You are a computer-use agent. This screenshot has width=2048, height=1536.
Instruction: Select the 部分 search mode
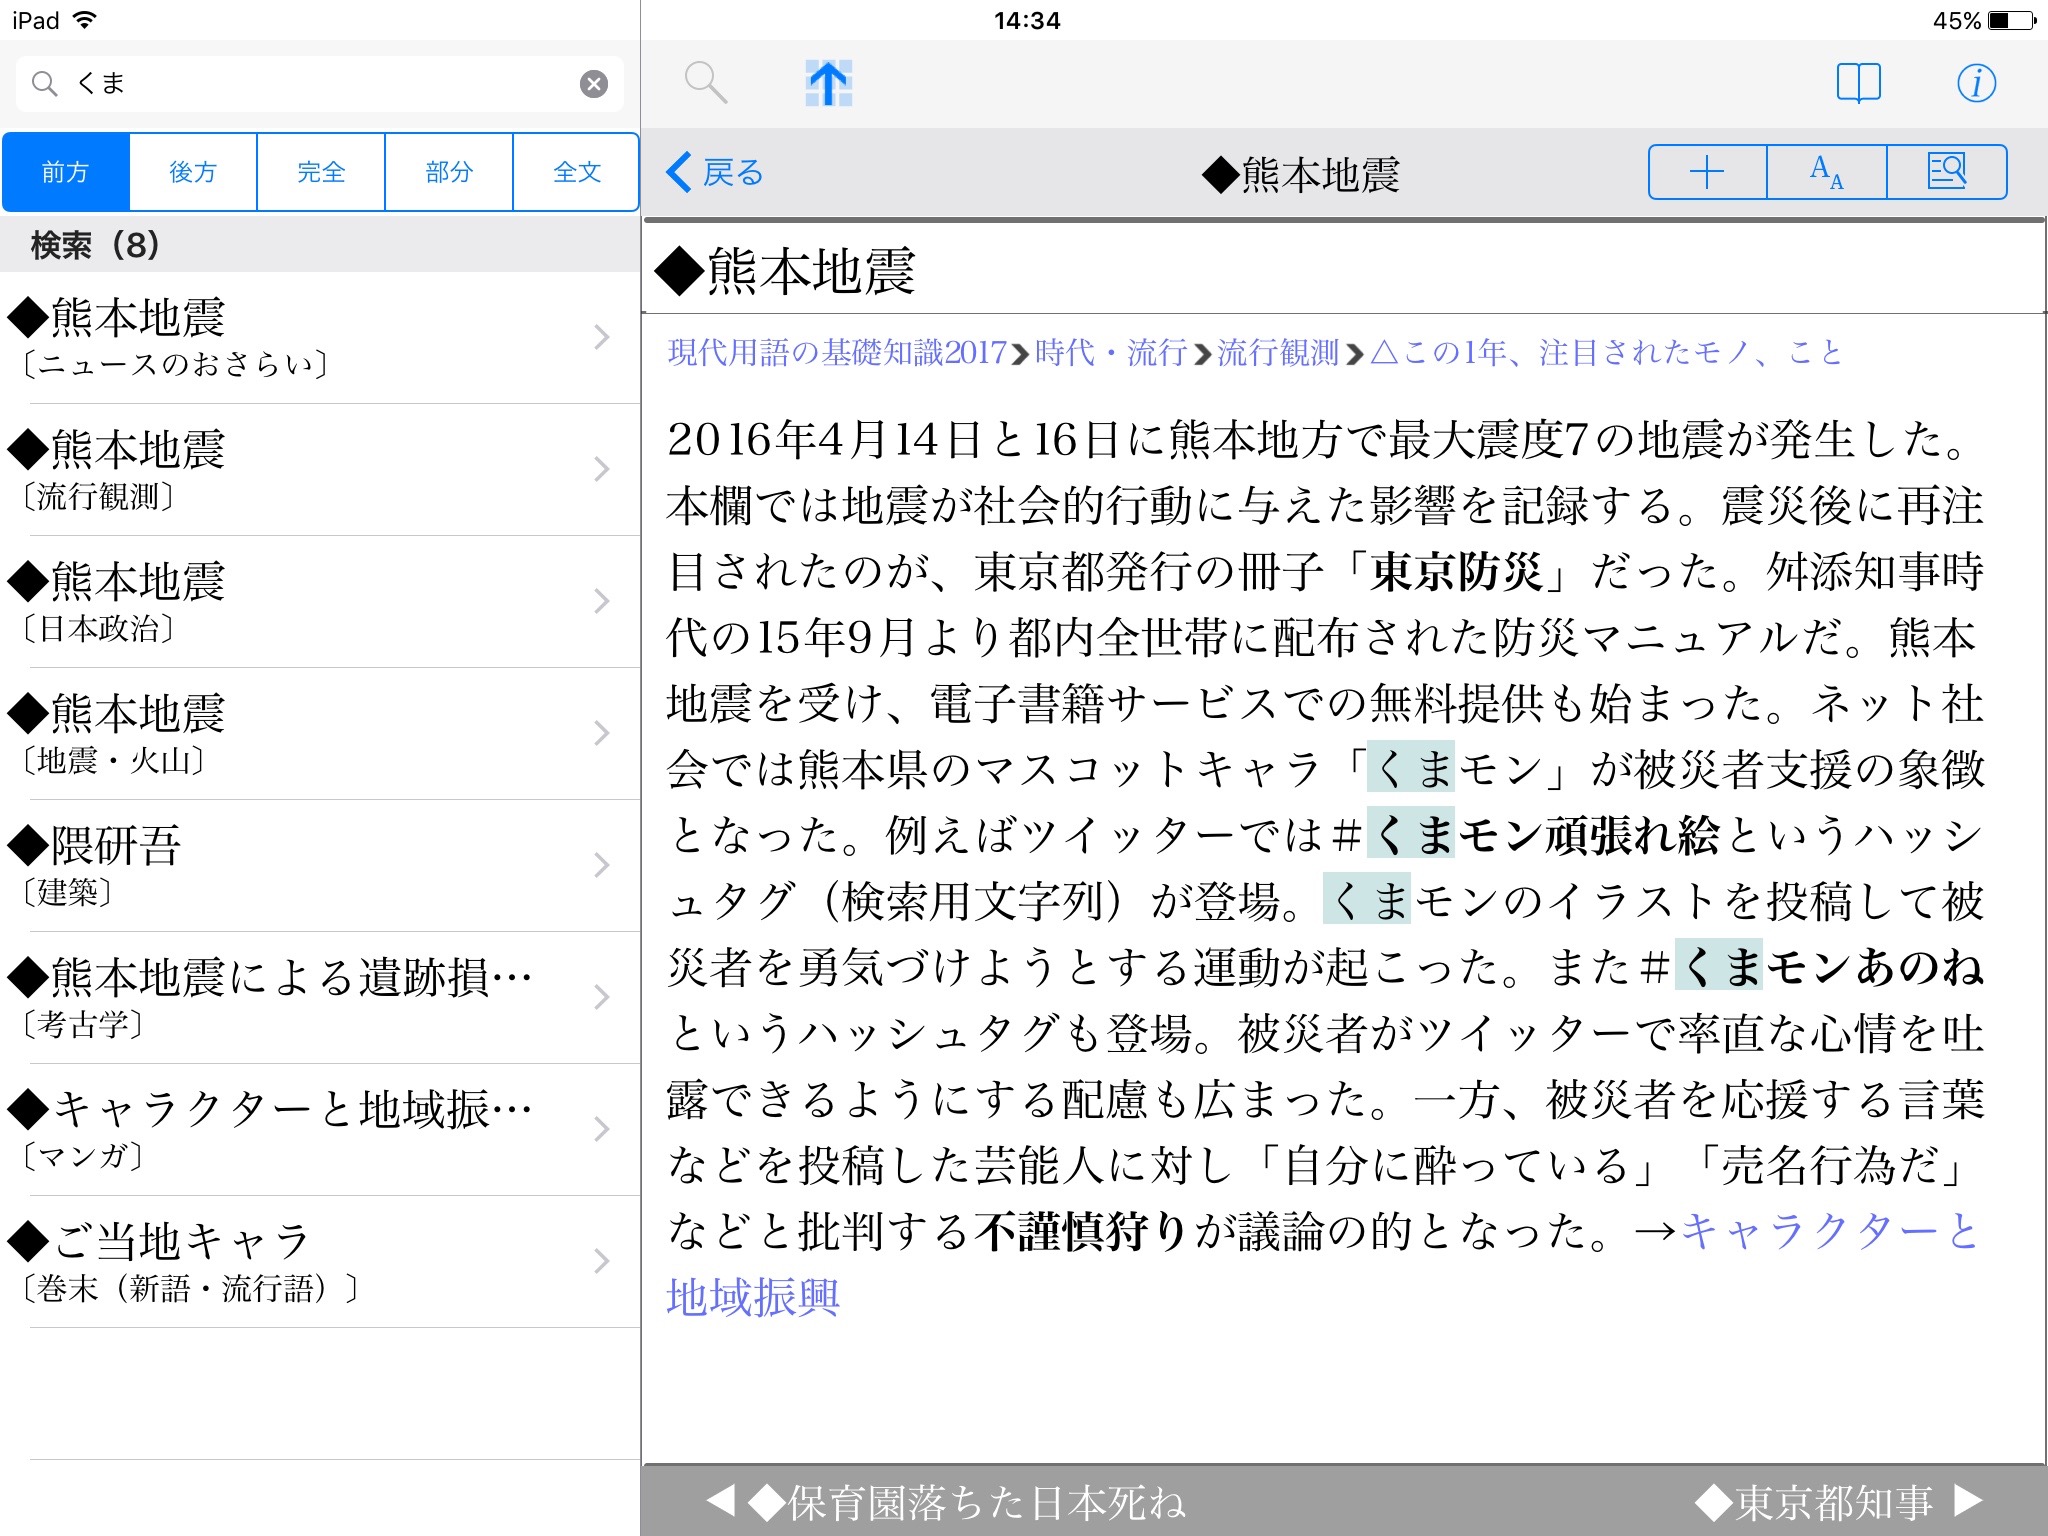pyautogui.click(x=449, y=172)
